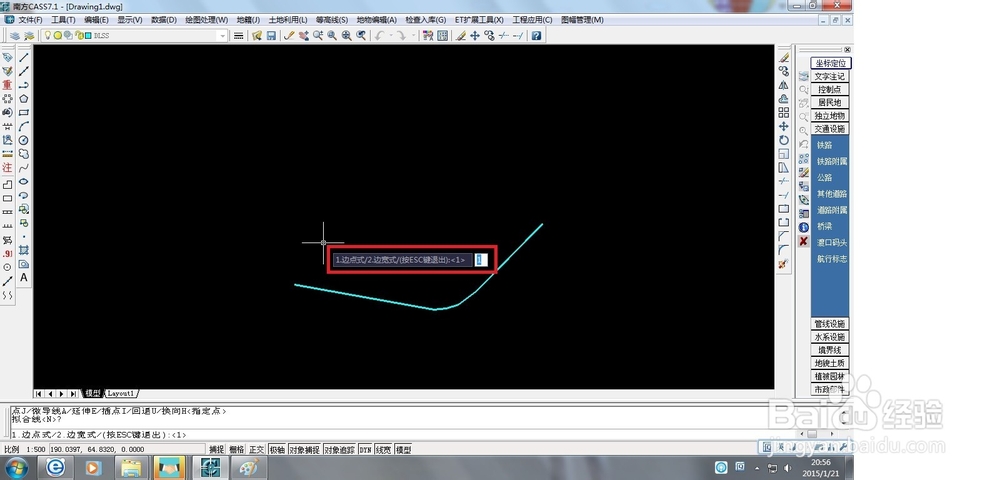1000x480 pixels.
Task: Click the red X delete icon in side panel
Action: coord(804,241)
